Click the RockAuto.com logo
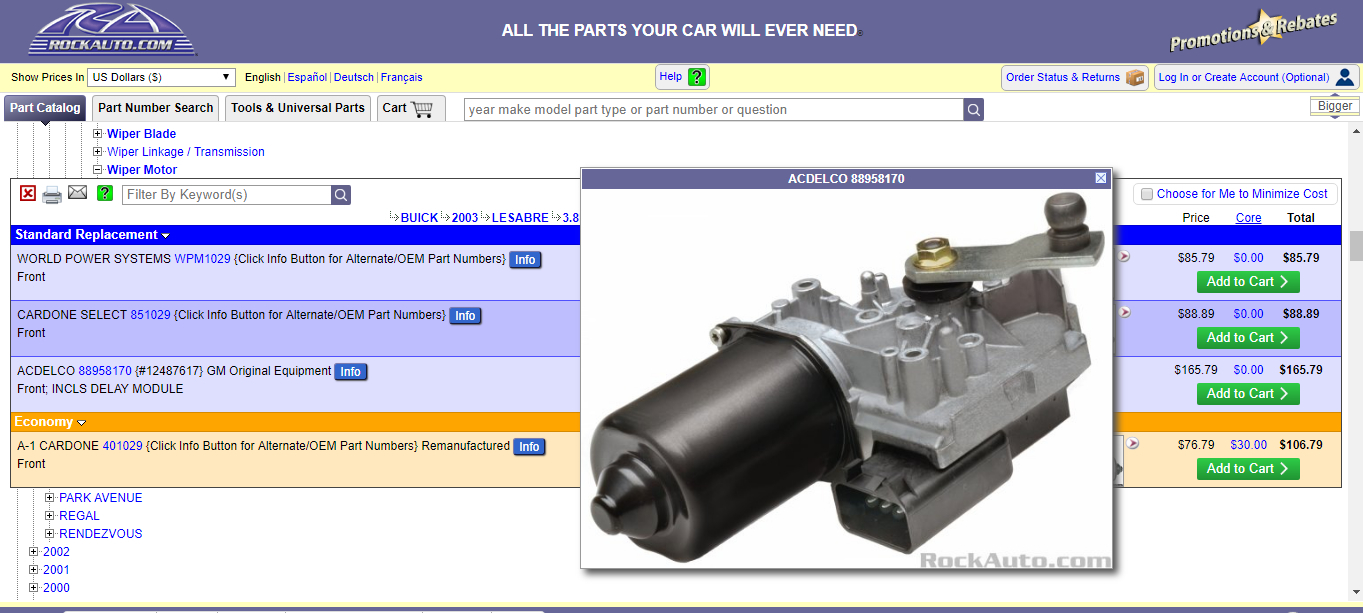The image size is (1363, 613). [112, 29]
